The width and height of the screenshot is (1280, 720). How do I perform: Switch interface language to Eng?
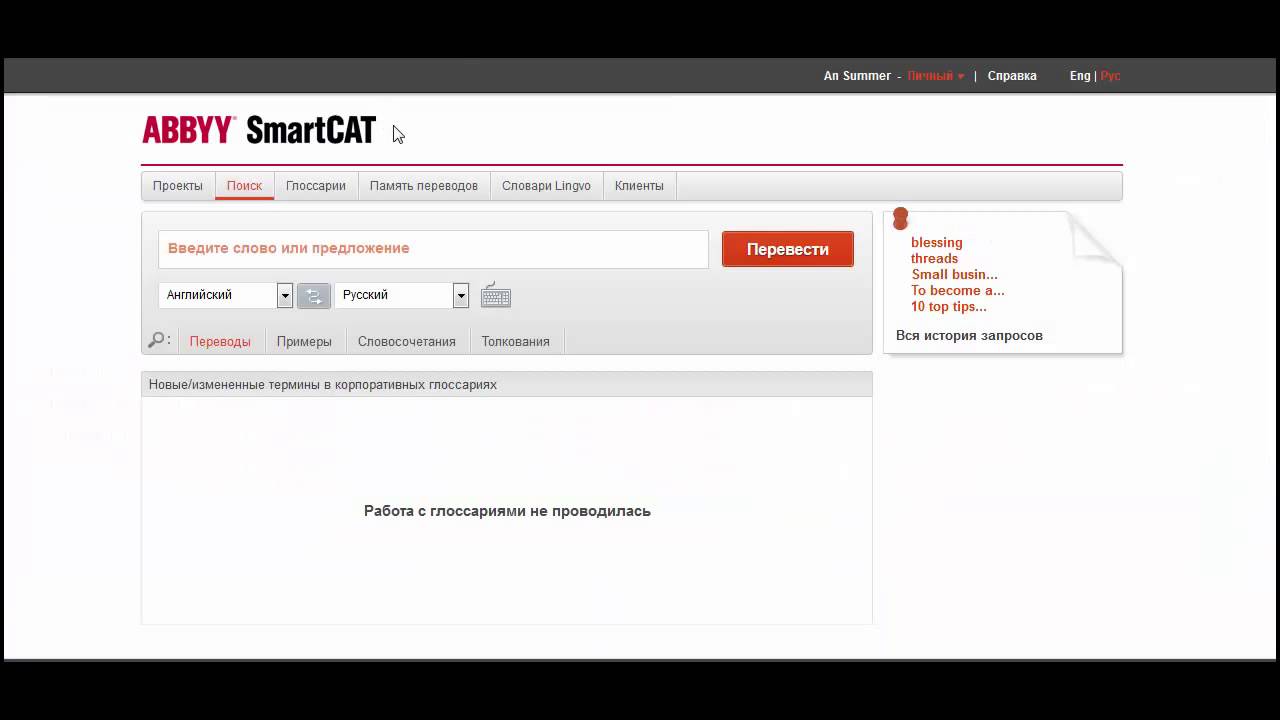pos(1080,76)
